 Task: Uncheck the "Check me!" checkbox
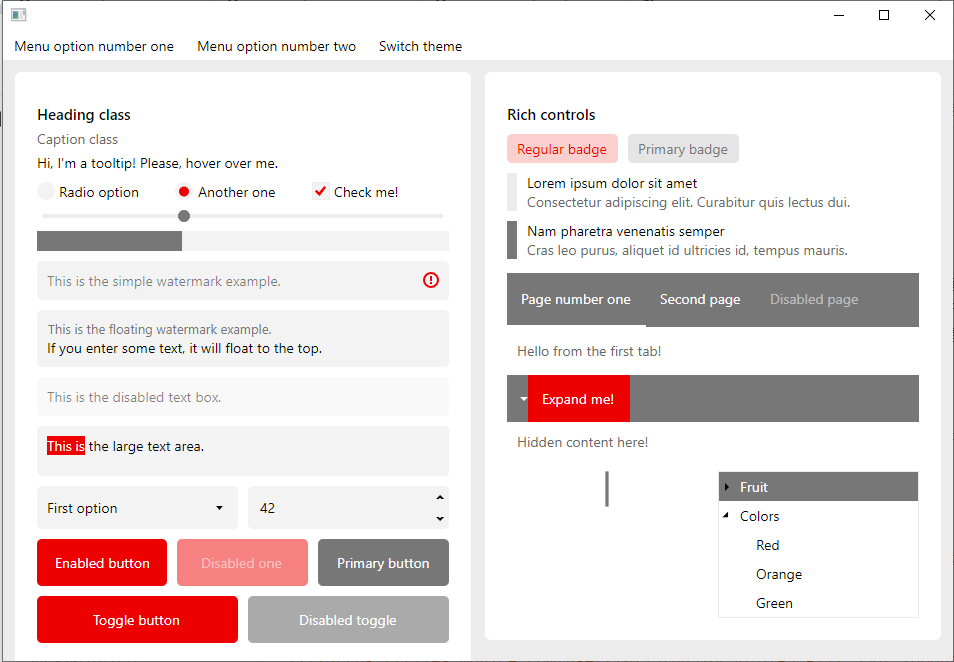321,192
